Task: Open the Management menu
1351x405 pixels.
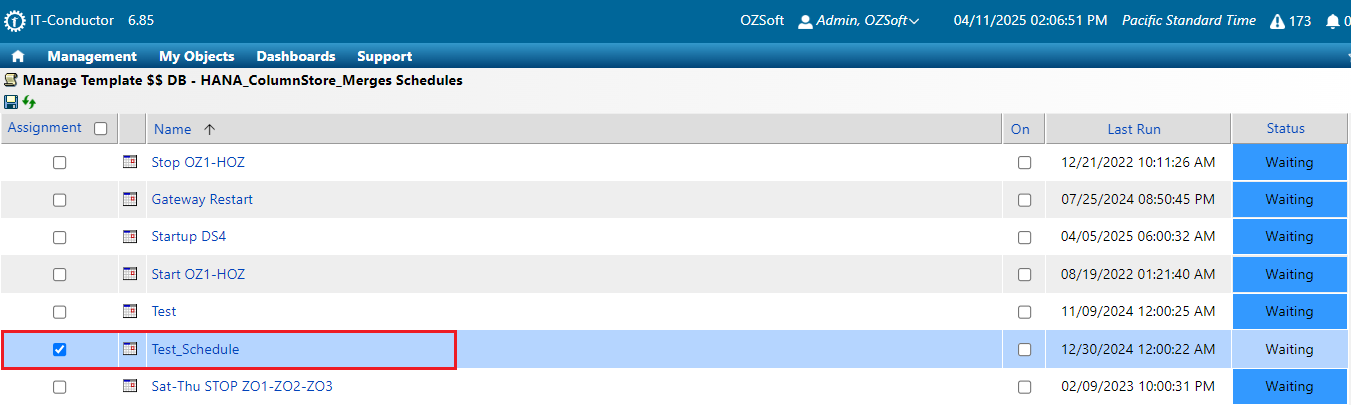Action: [92, 57]
